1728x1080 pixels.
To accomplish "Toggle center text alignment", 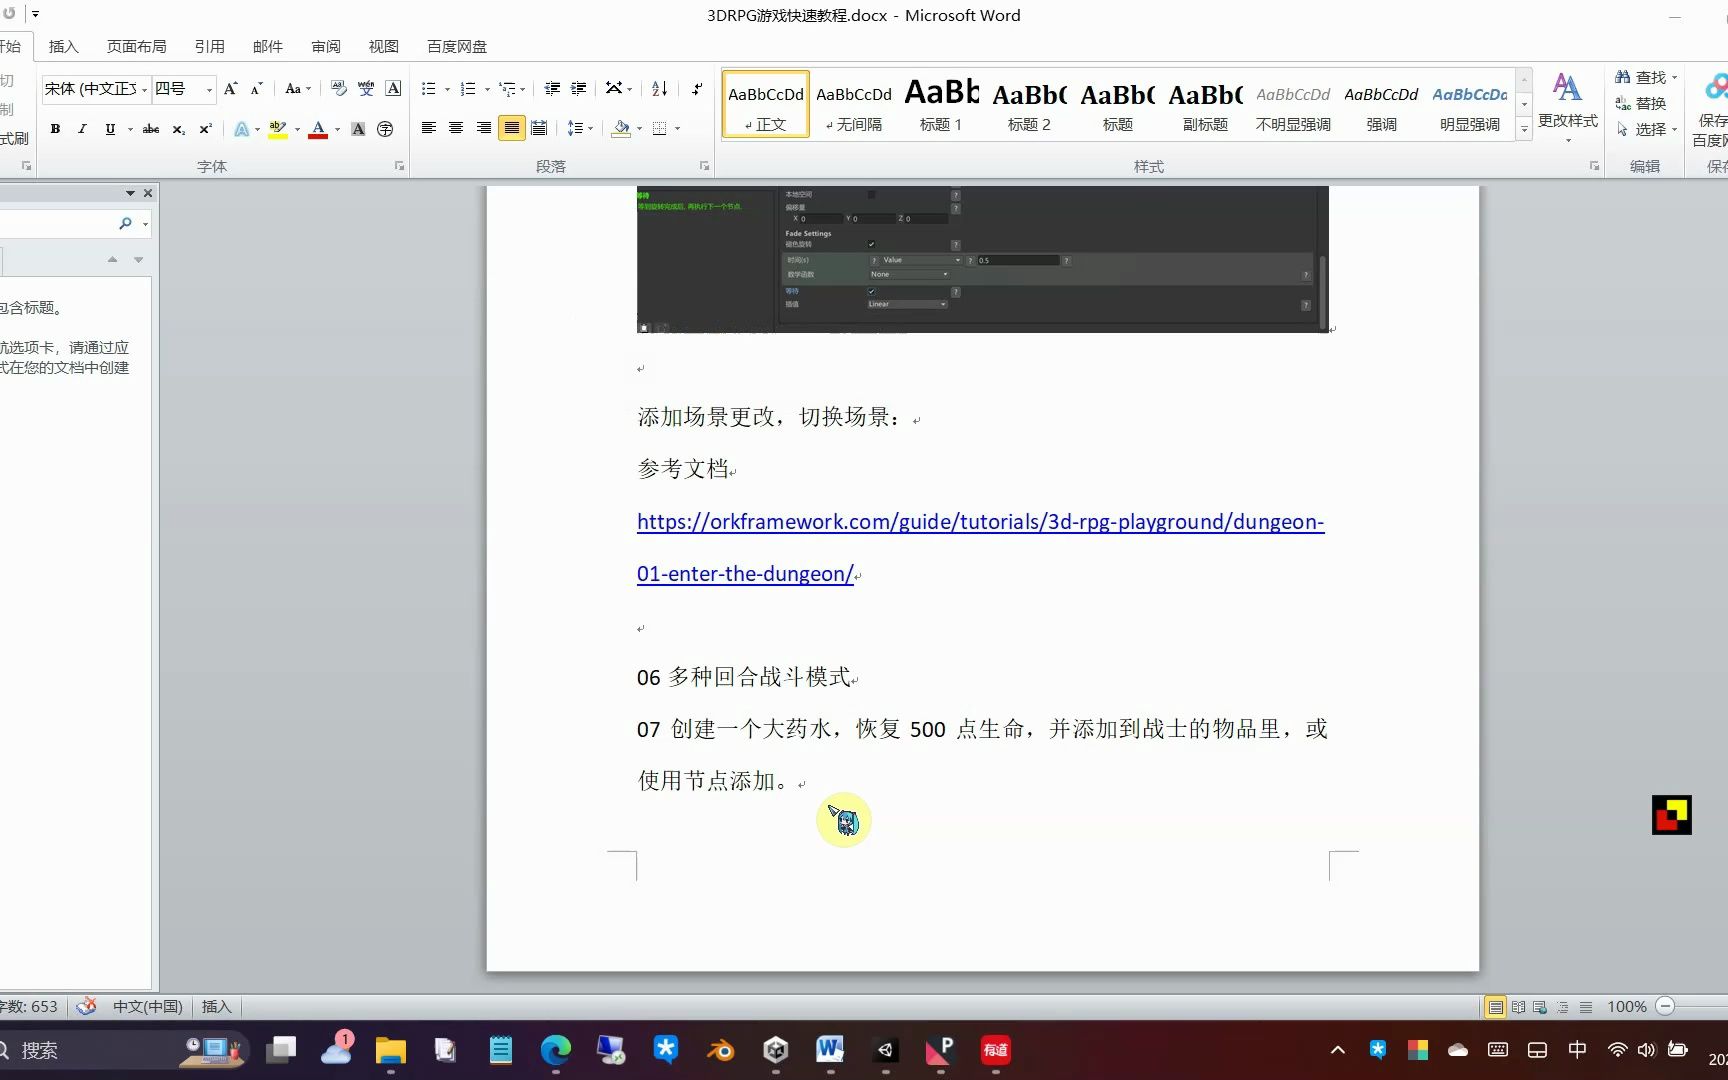I will (x=456, y=128).
